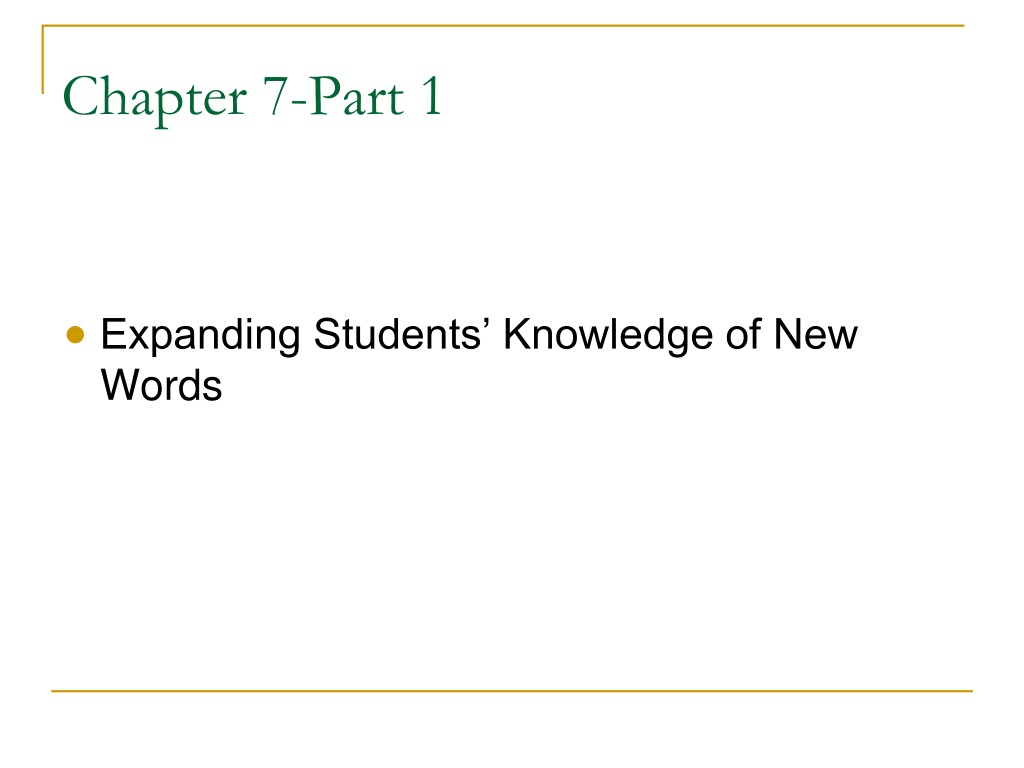The image size is (1024, 768).
Task: Select the word 'Words' on second line
Action: (x=161, y=385)
